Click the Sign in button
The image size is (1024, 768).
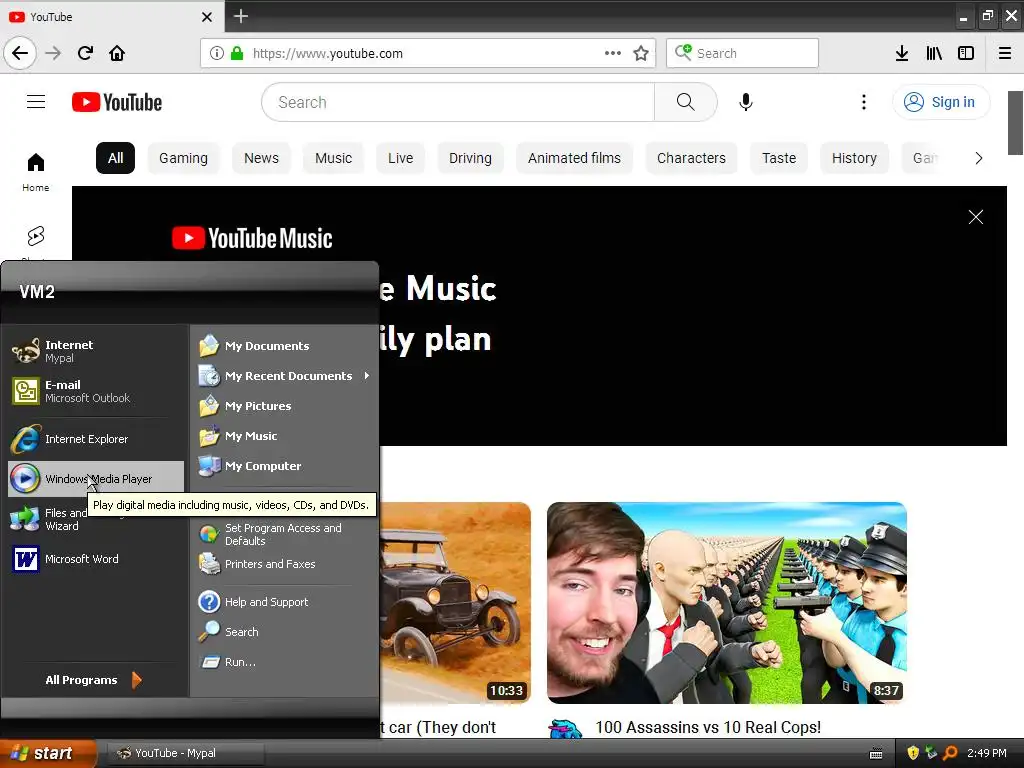pyautogui.click(x=941, y=102)
